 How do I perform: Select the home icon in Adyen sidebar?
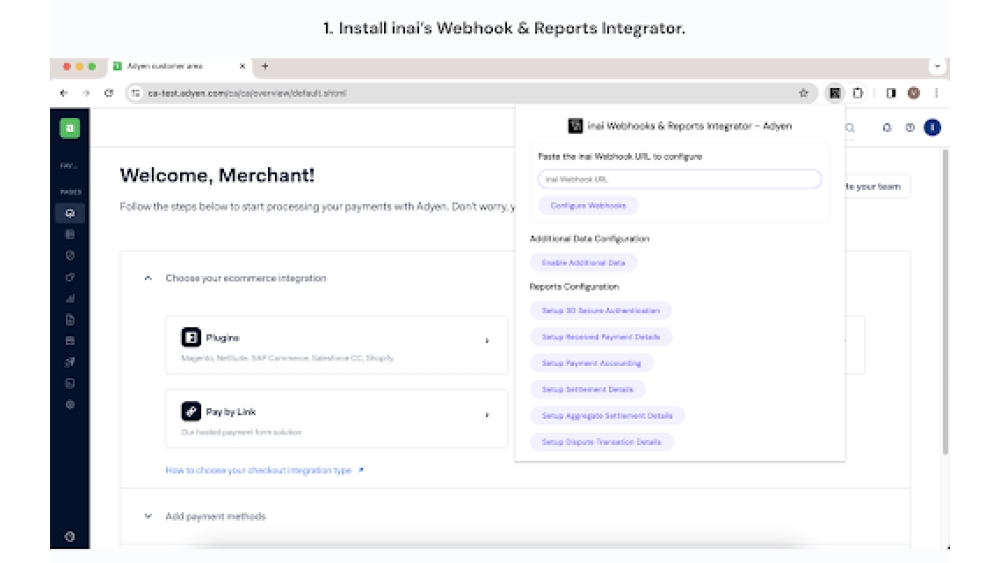pos(70,213)
